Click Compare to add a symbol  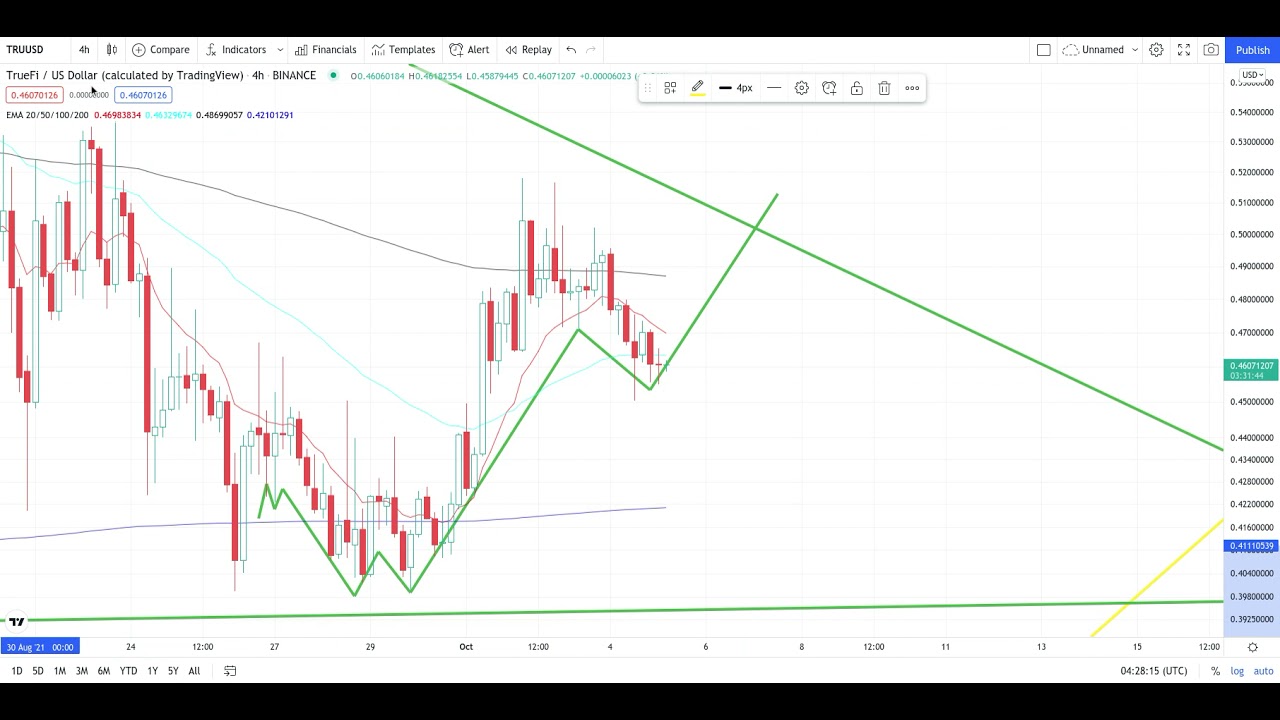pos(161,49)
